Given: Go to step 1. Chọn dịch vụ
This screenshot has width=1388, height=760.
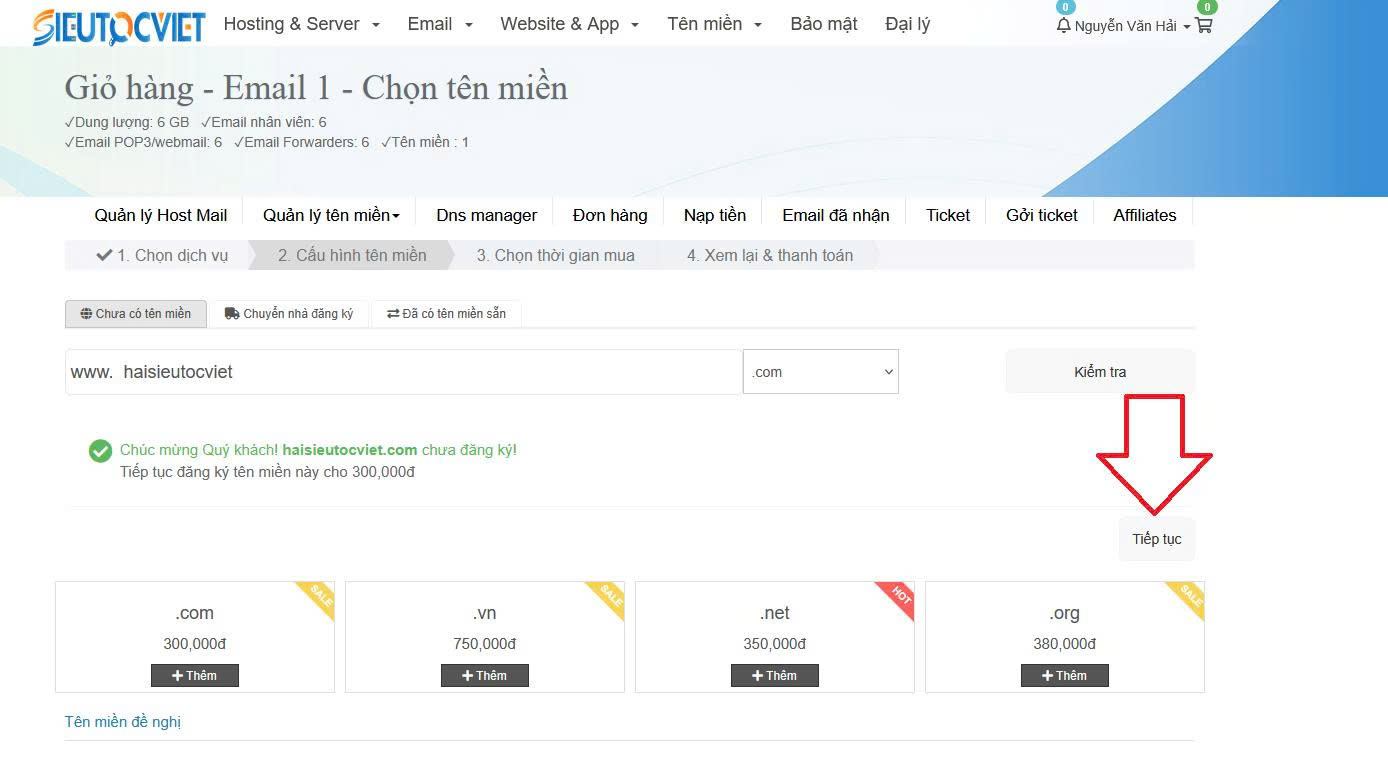Looking at the screenshot, I should pyautogui.click(x=162, y=256).
